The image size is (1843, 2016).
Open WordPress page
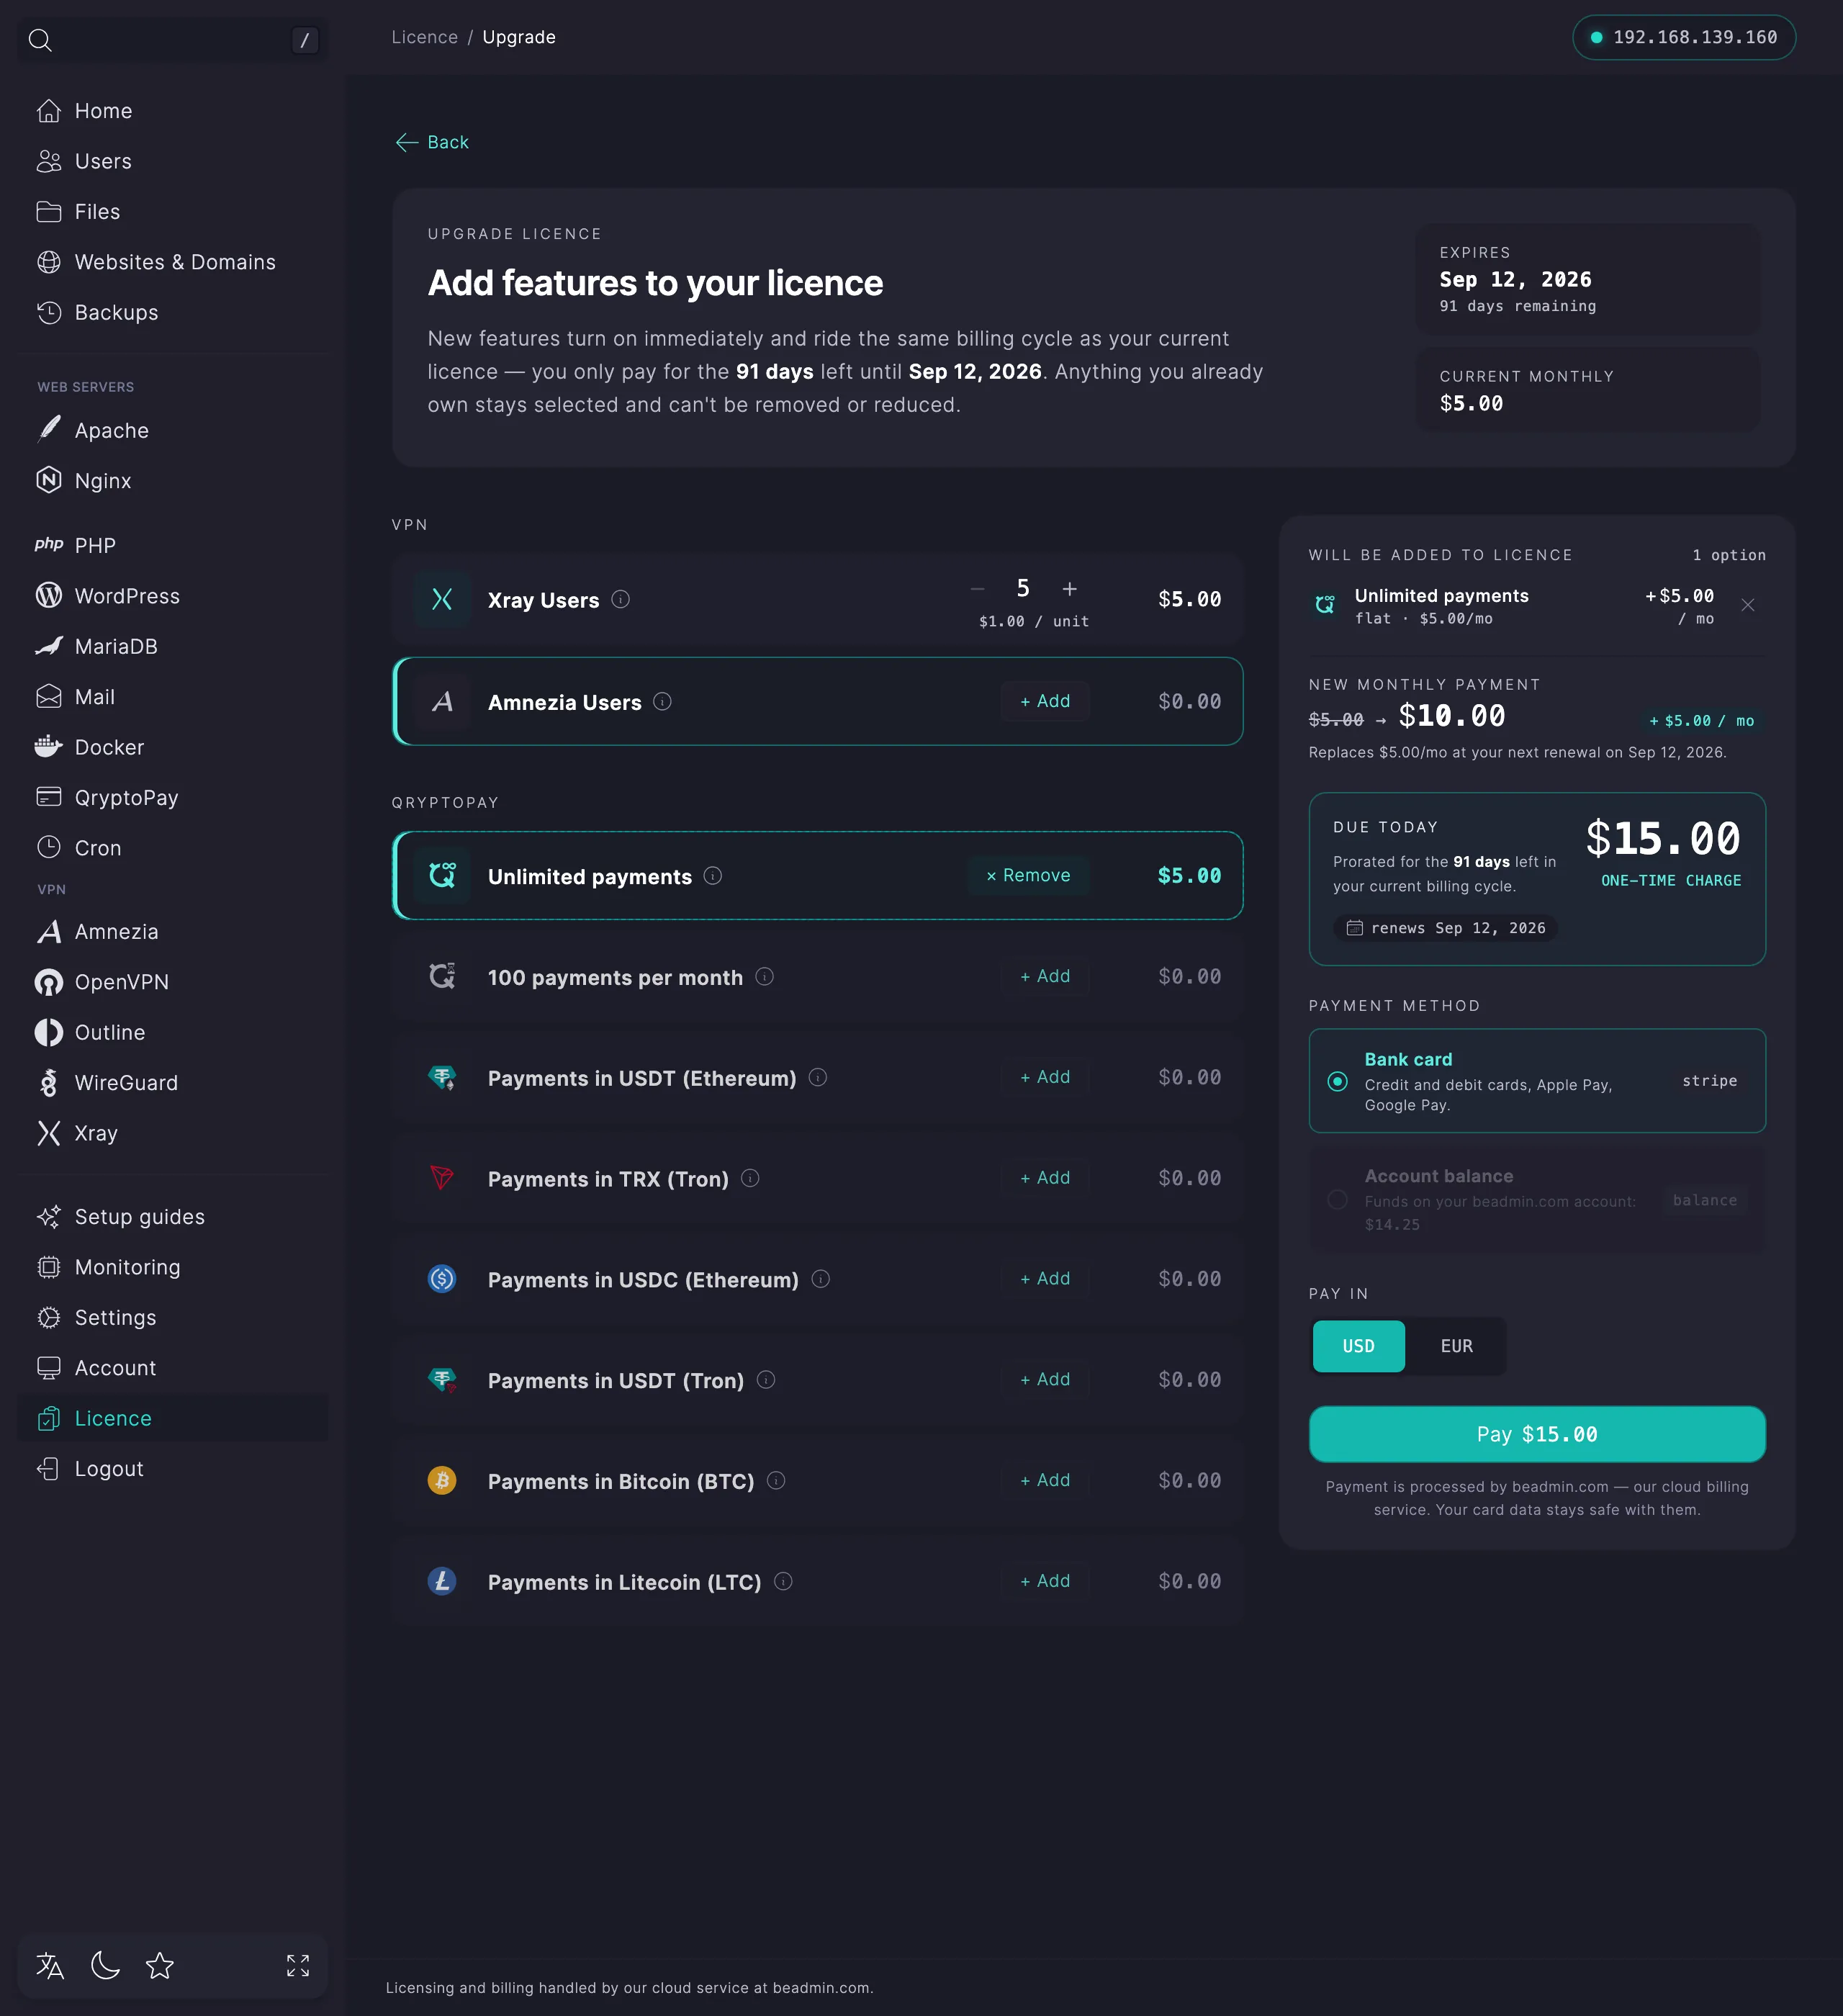click(x=173, y=596)
